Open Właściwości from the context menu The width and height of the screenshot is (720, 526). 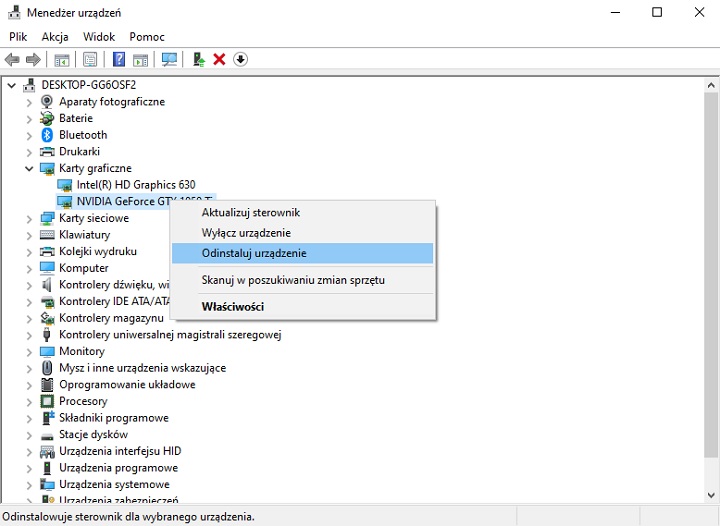point(232,307)
